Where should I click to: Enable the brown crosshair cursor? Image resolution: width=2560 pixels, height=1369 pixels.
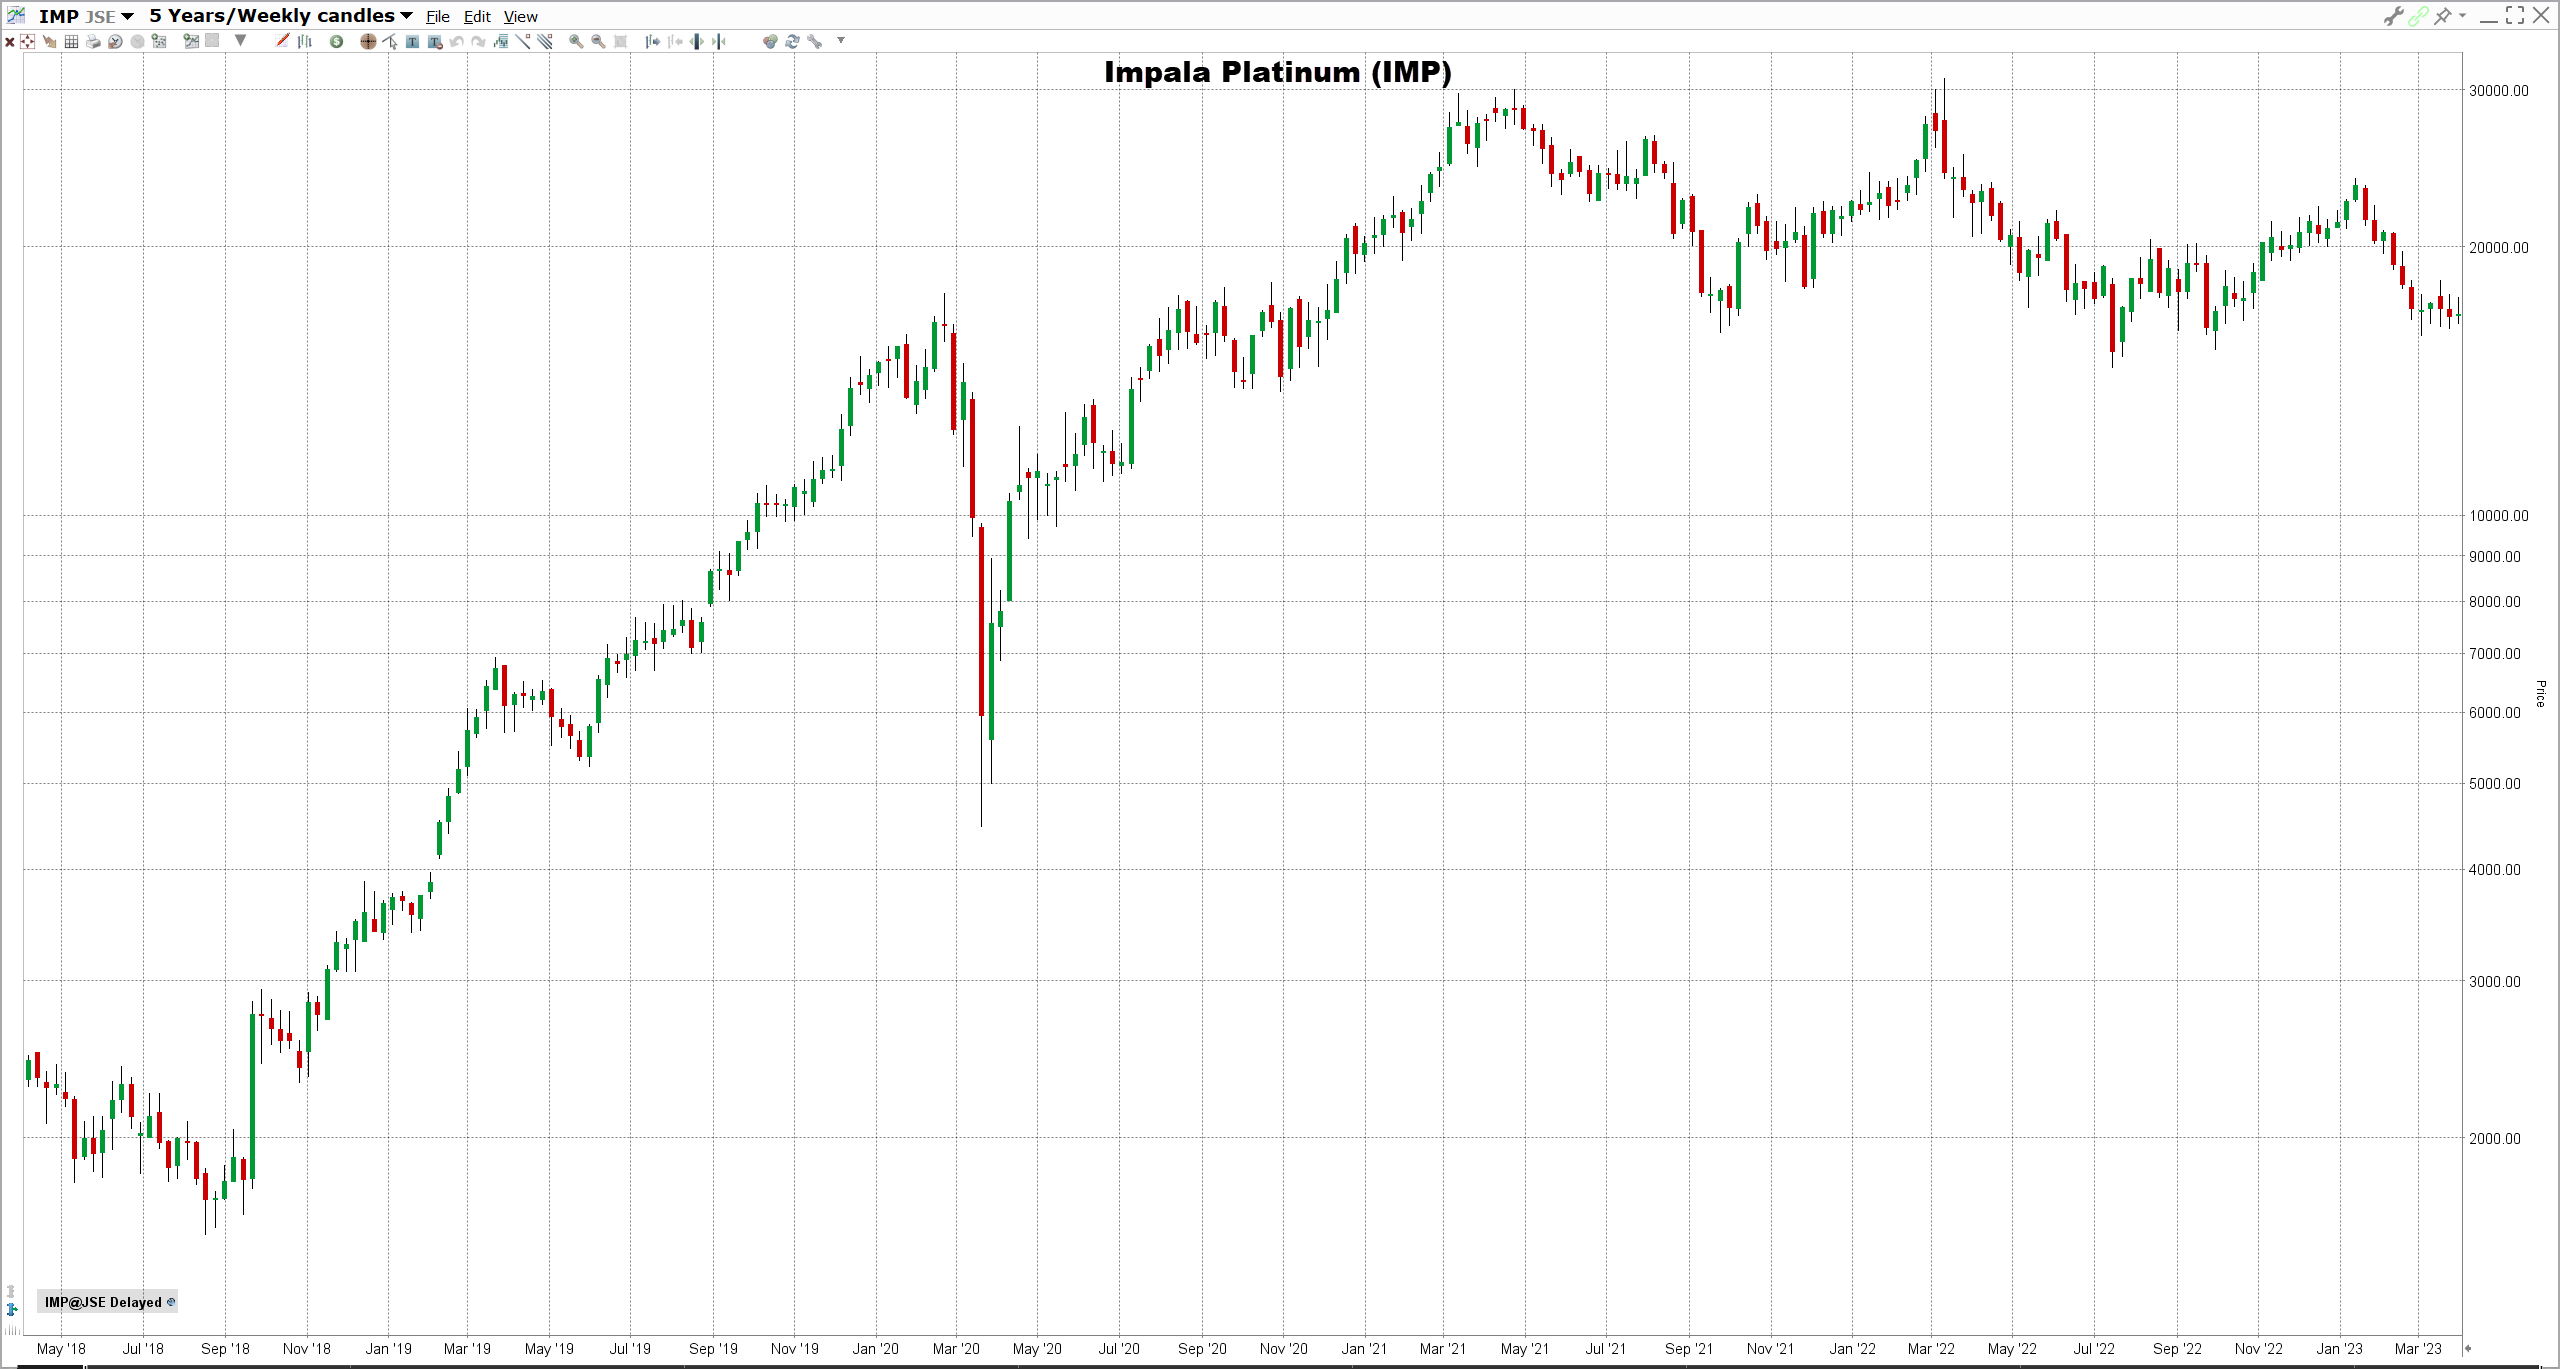click(x=368, y=41)
